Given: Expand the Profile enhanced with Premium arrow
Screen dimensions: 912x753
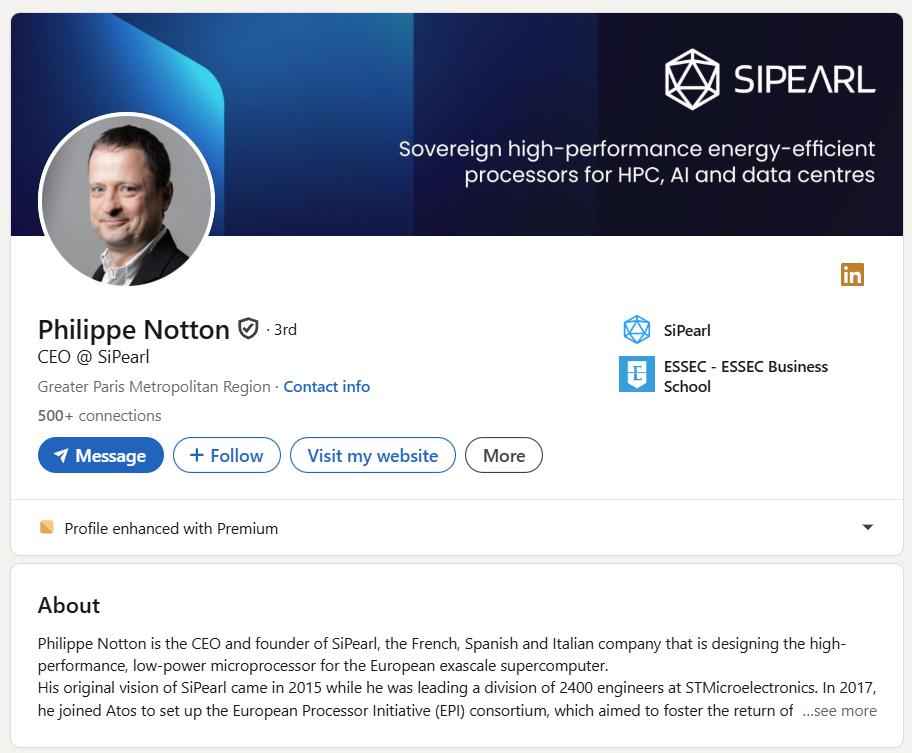Looking at the screenshot, I should click(867, 527).
